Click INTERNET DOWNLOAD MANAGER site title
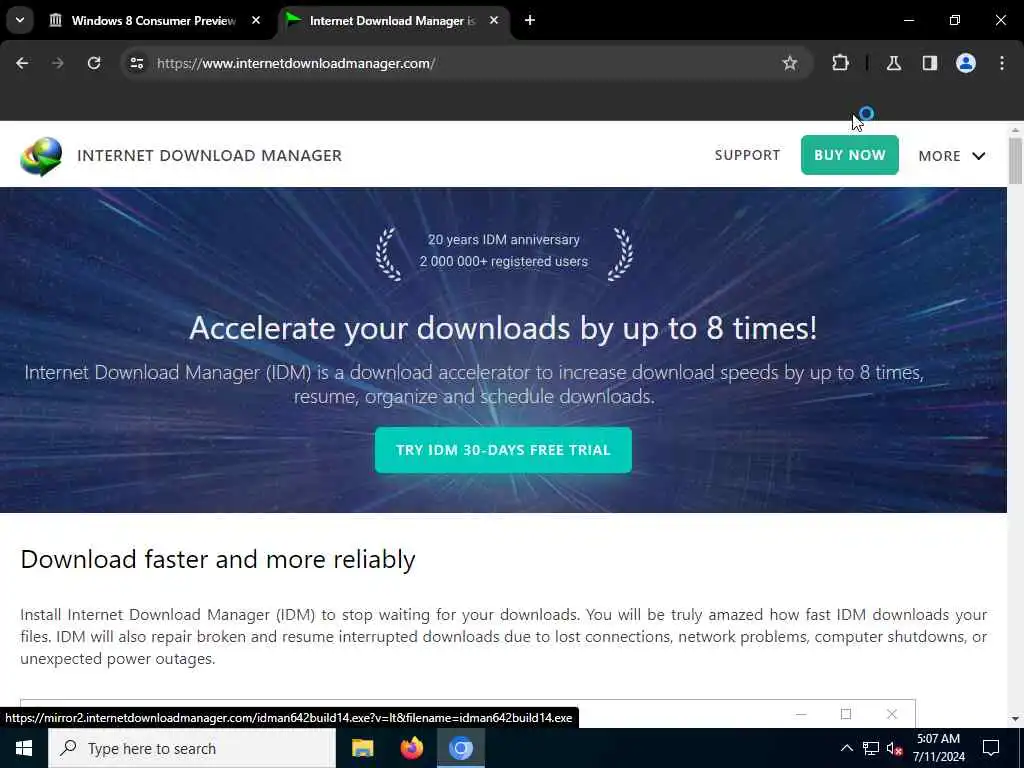The height and width of the screenshot is (768, 1024). tap(210, 155)
